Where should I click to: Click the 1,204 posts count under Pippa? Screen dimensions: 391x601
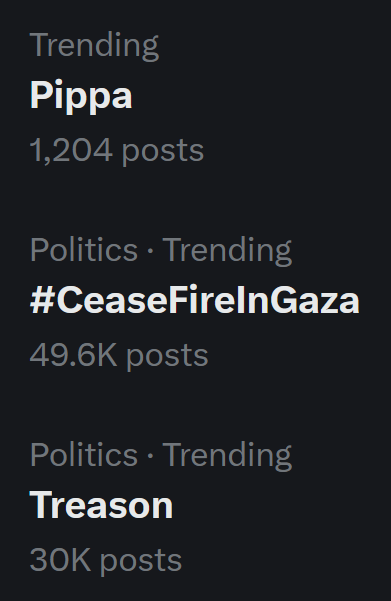[117, 151]
